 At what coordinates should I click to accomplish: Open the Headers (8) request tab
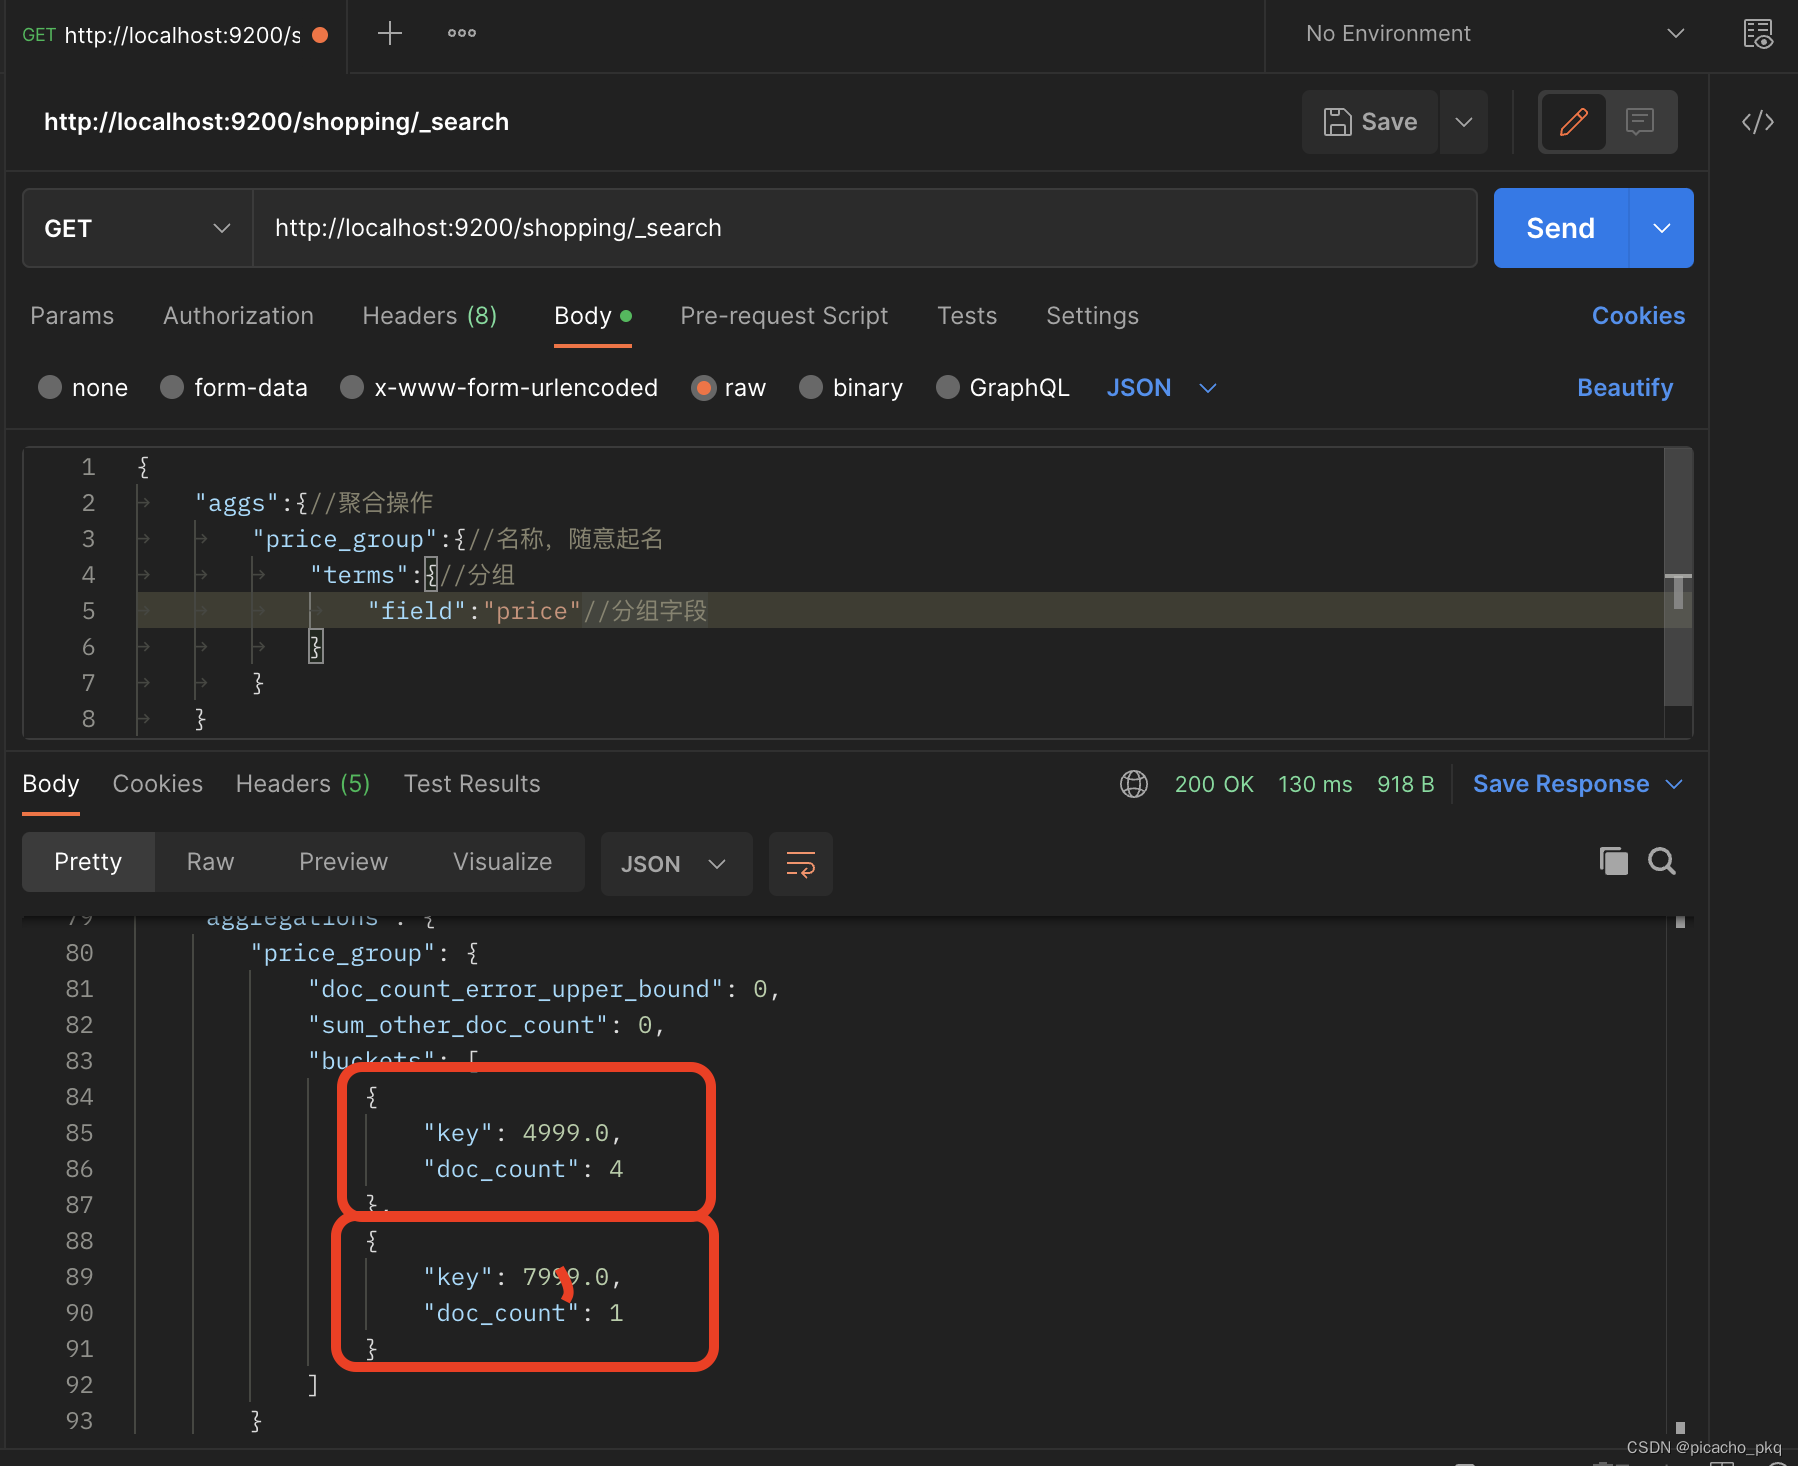430,316
